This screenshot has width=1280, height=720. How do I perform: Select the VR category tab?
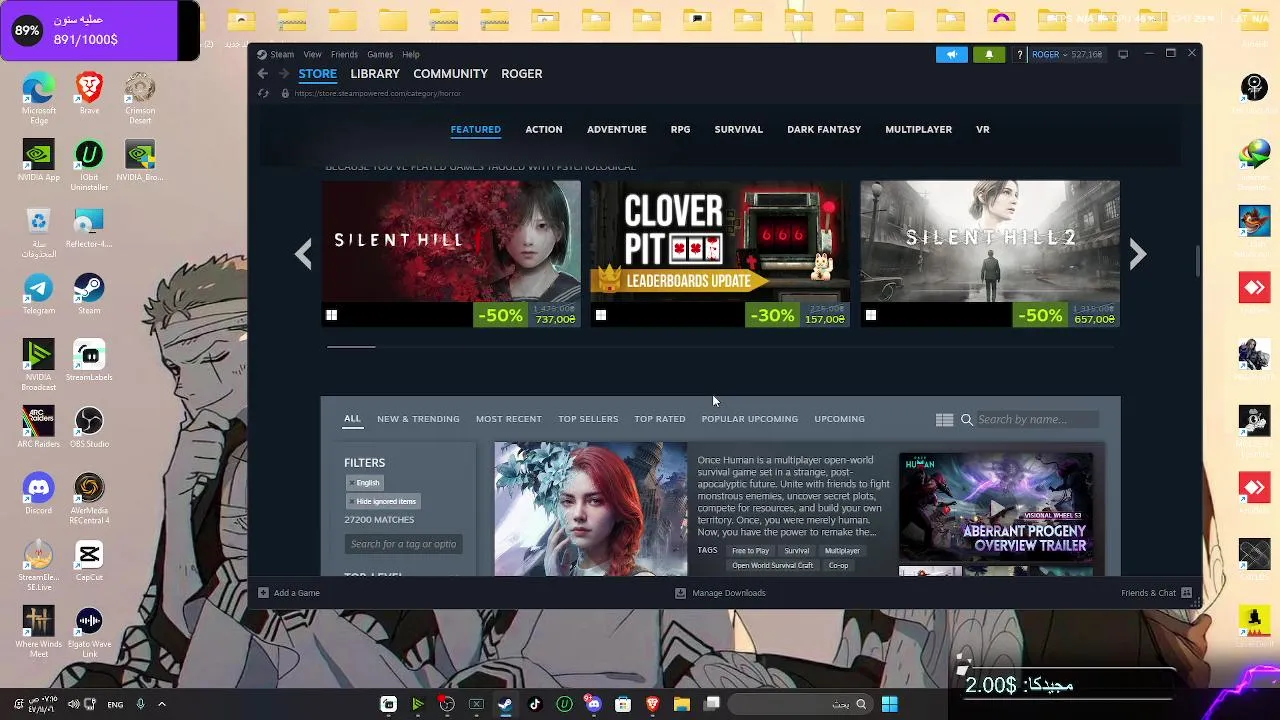983,129
